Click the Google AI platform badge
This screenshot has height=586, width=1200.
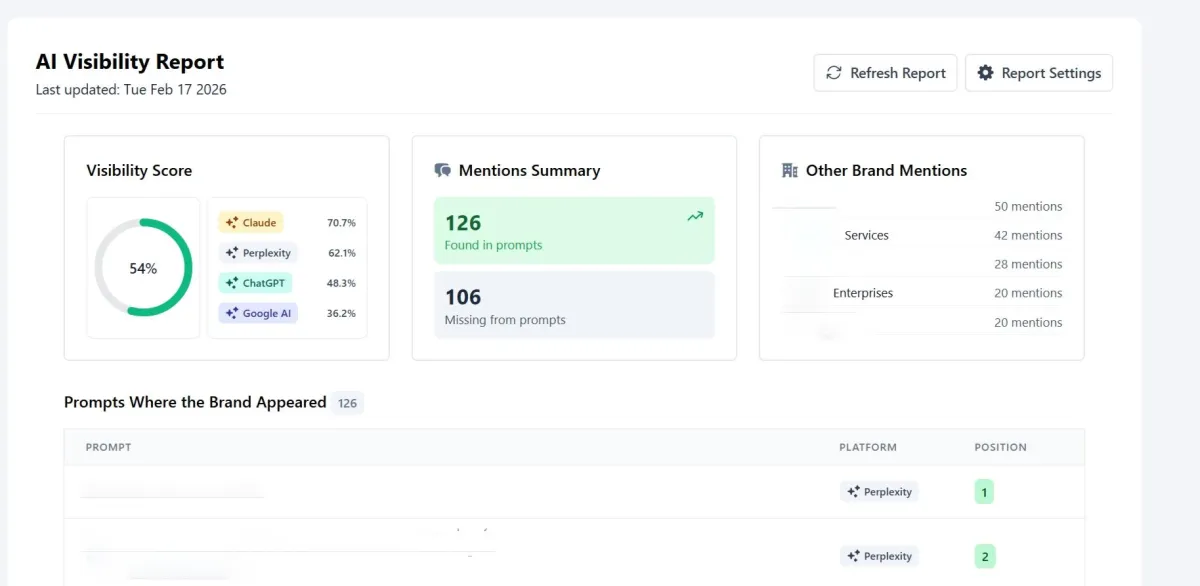[258, 313]
